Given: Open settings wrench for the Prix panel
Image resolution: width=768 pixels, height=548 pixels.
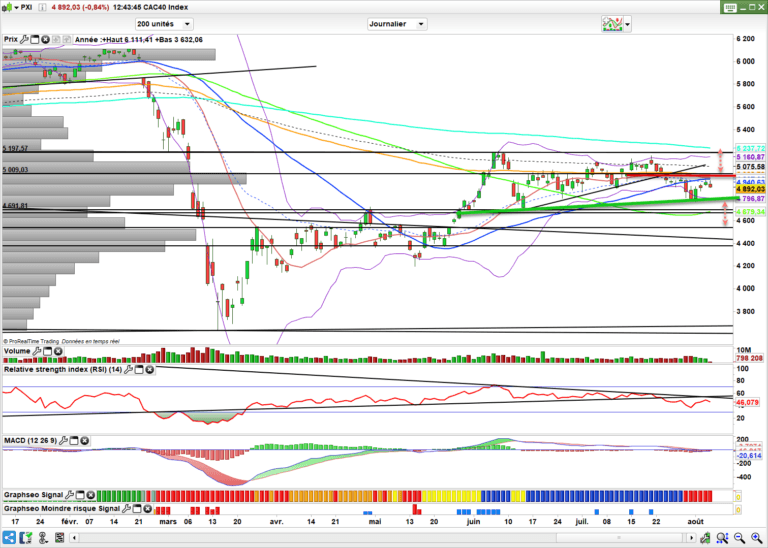Looking at the screenshot, I should click(25, 40).
